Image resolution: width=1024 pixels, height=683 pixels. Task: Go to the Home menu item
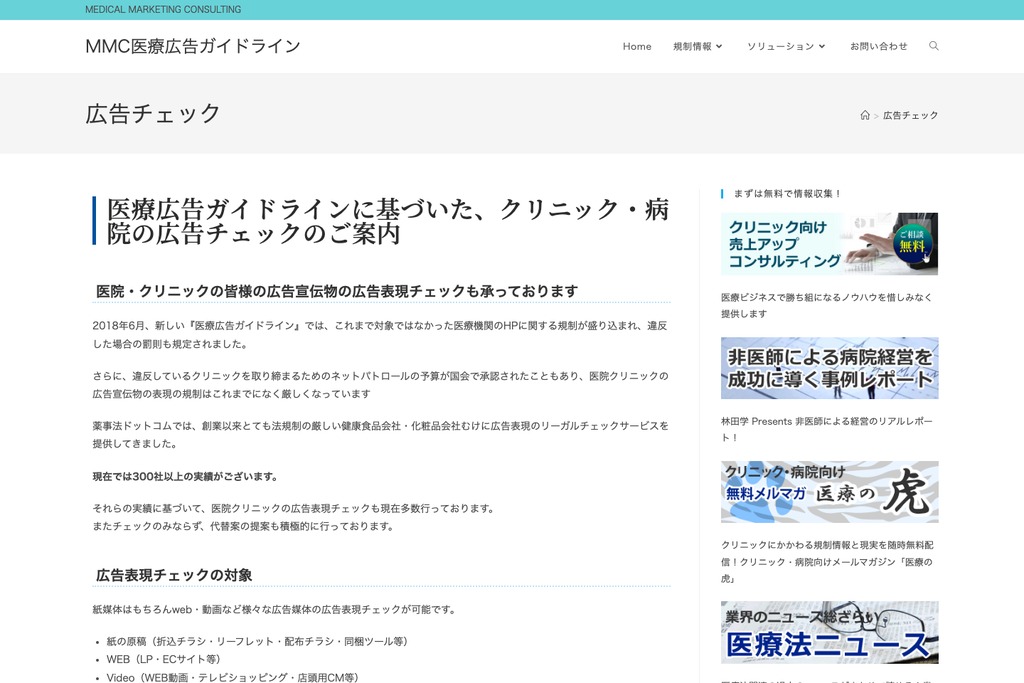[637, 46]
